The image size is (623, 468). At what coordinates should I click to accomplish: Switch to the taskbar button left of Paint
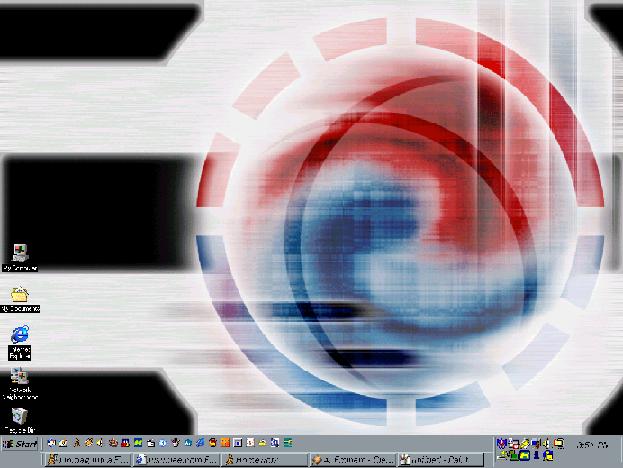point(353,460)
